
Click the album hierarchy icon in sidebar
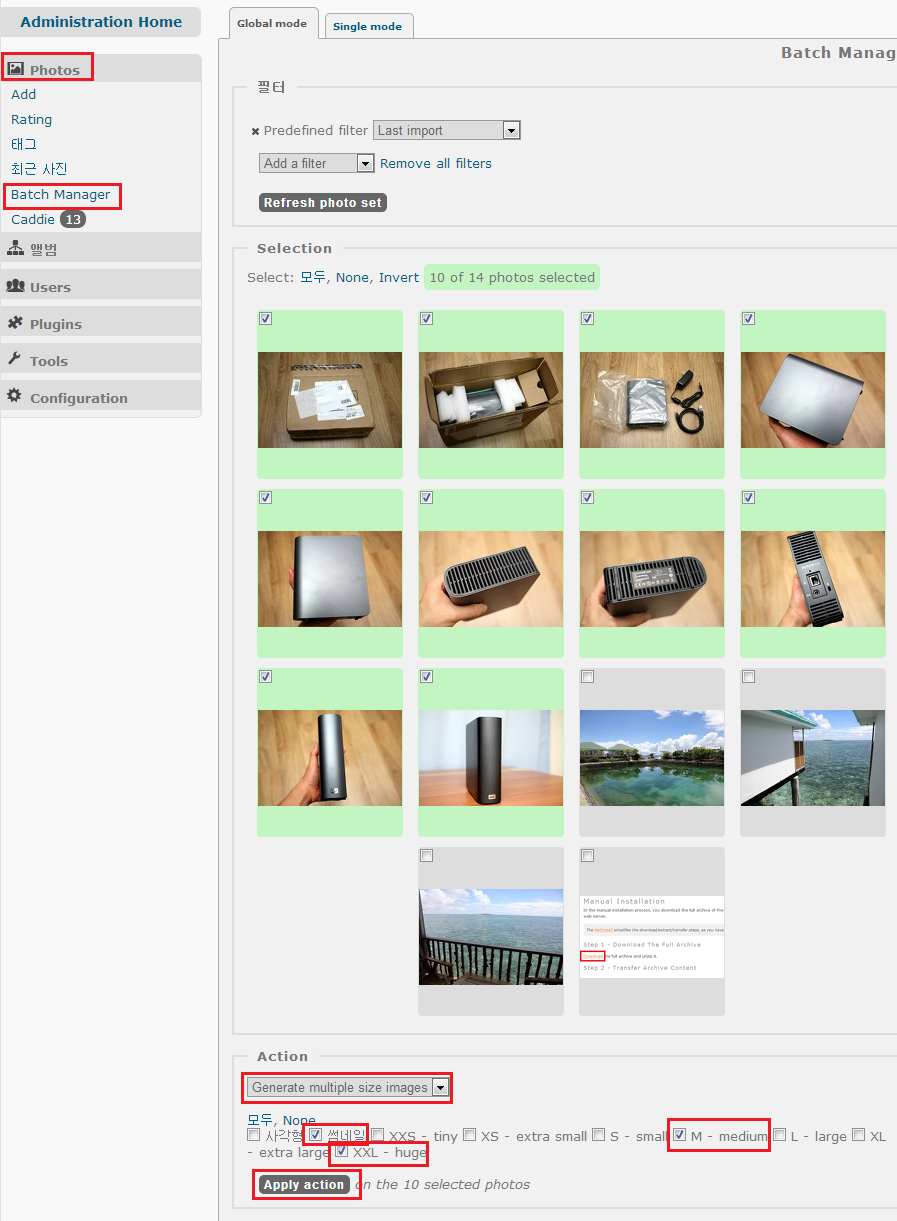click(15, 248)
